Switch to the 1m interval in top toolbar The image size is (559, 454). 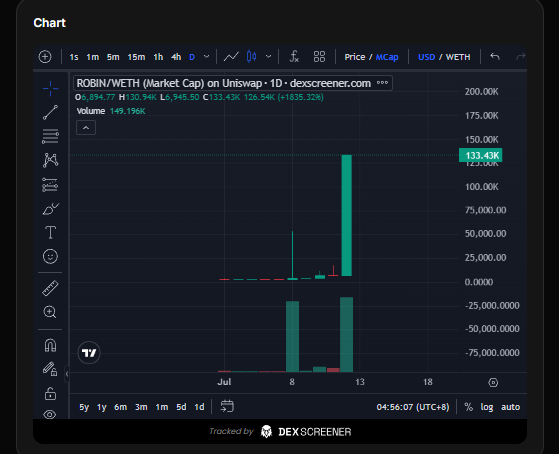coord(93,57)
